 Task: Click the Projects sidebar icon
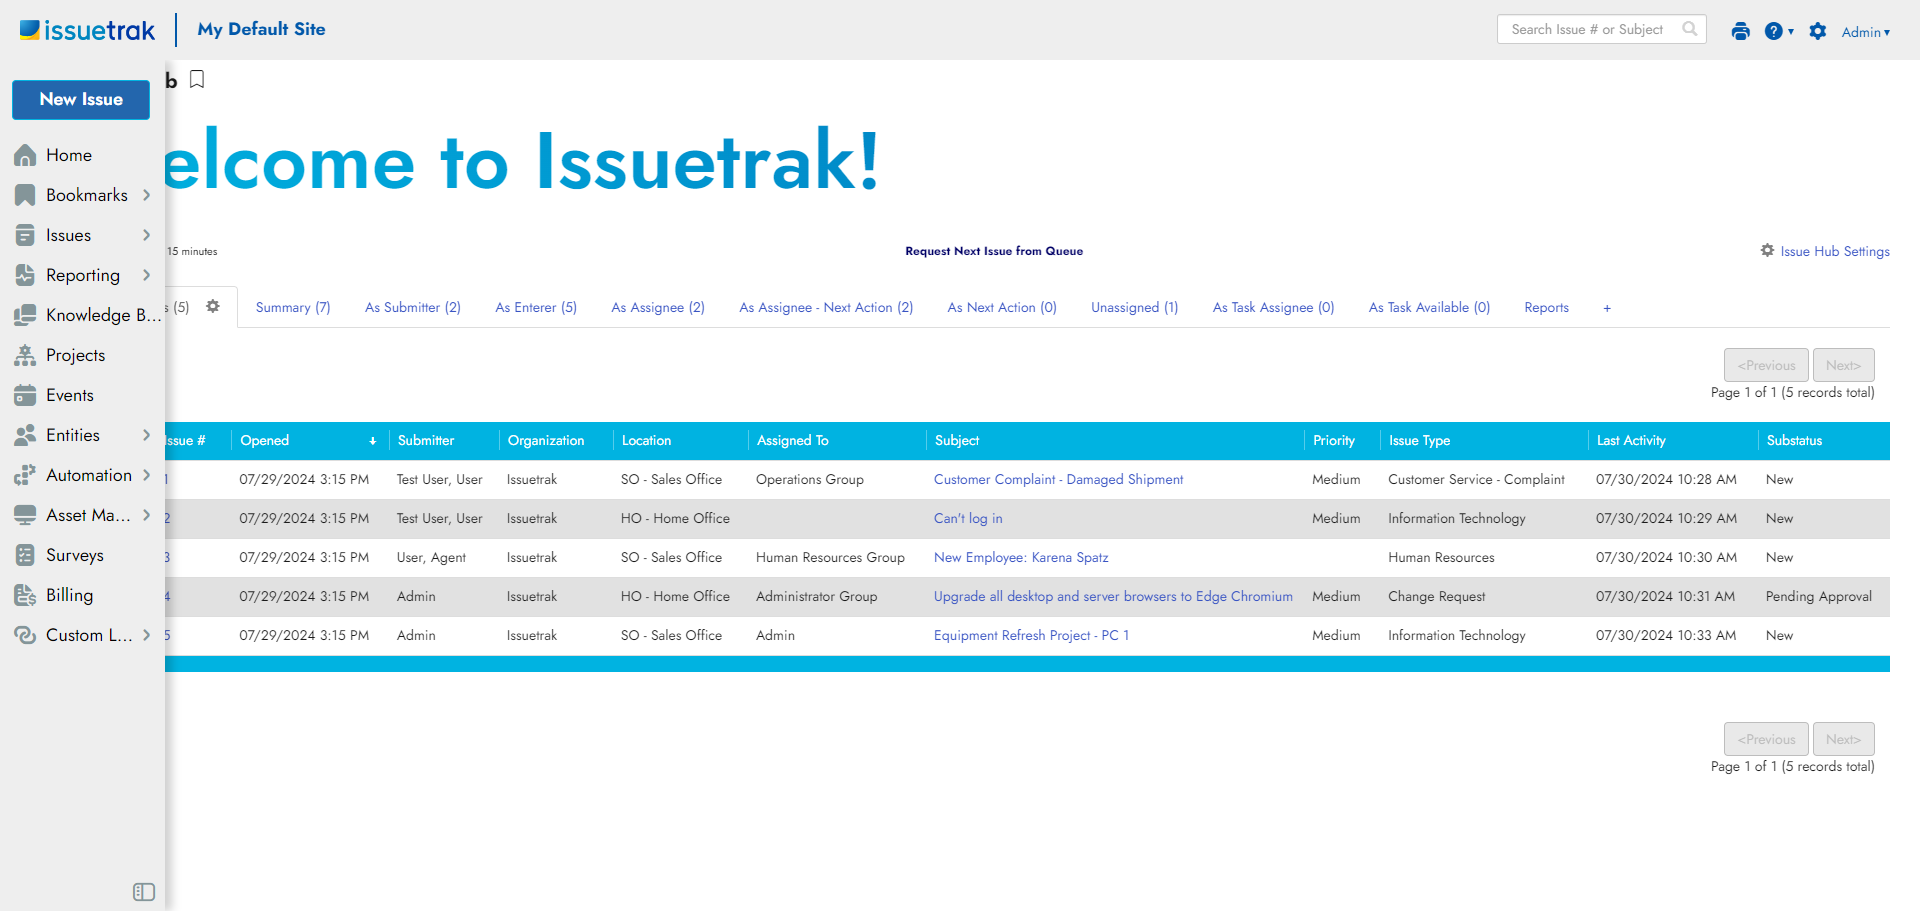pyautogui.click(x=25, y=355)
